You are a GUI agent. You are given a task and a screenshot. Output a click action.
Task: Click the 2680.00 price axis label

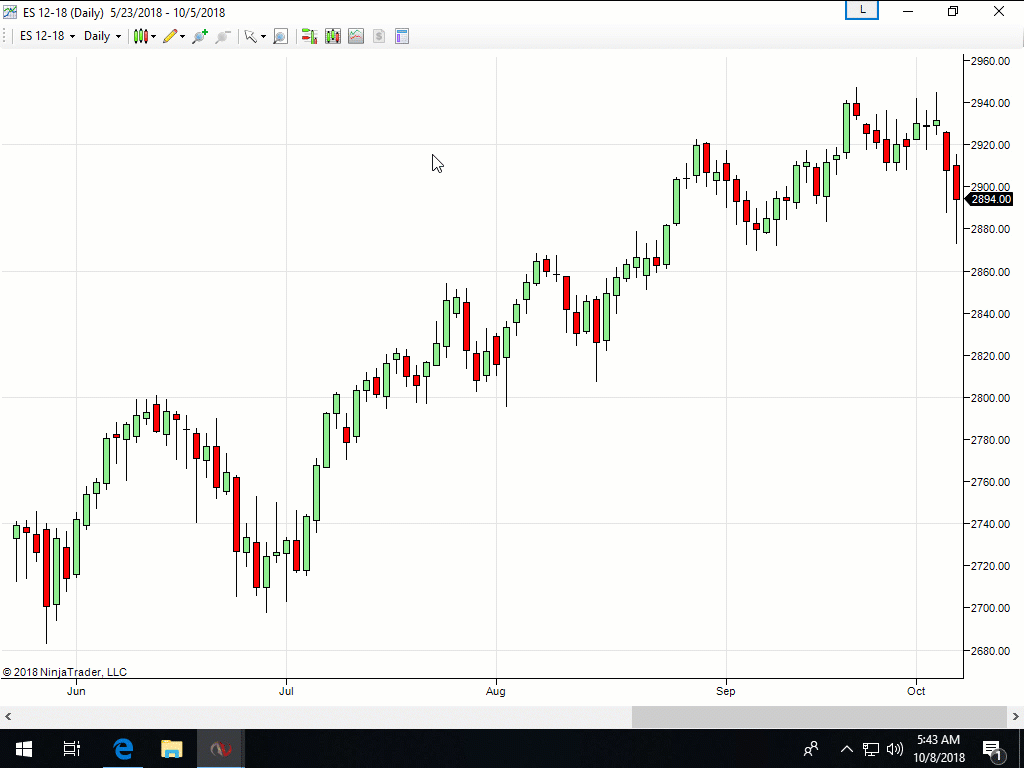990,650
